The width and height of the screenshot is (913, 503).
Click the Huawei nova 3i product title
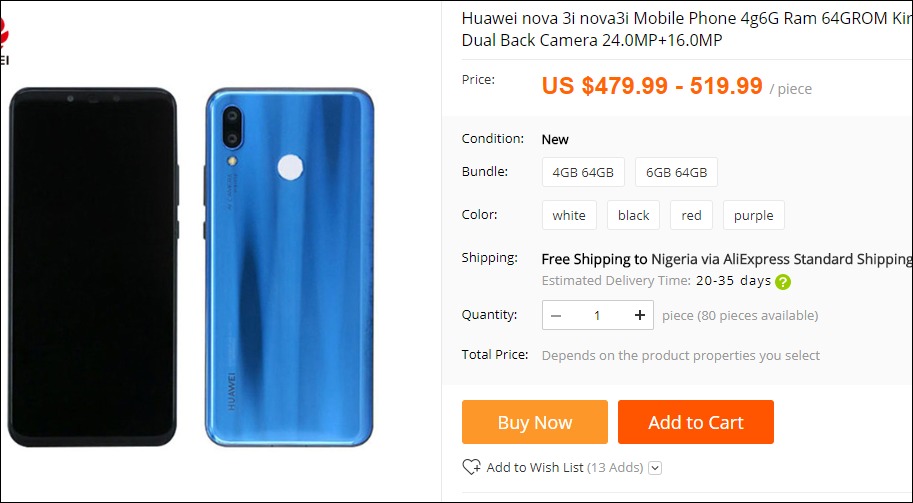[x=687, y=29]
